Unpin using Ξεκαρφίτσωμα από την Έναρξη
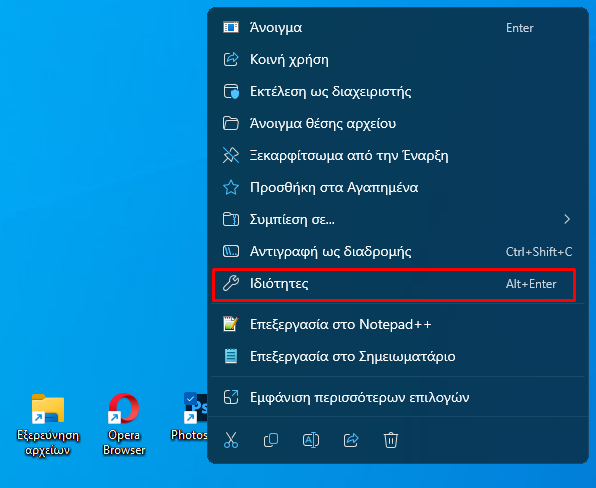Image resolution: width=596 pixels, height=488 pixels. [396, 155]
